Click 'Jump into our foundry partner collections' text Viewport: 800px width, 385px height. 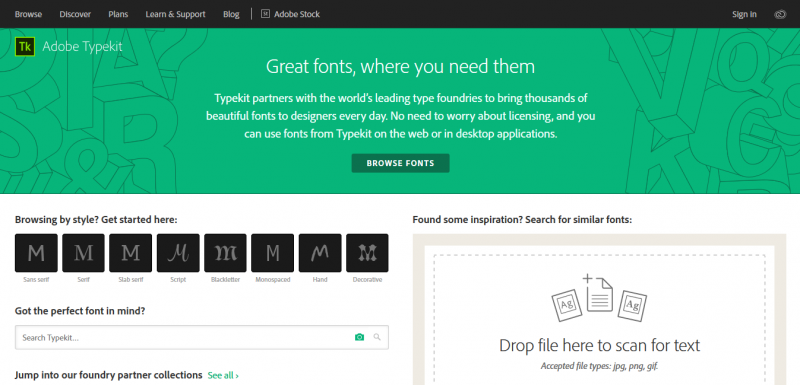(109, 375)
